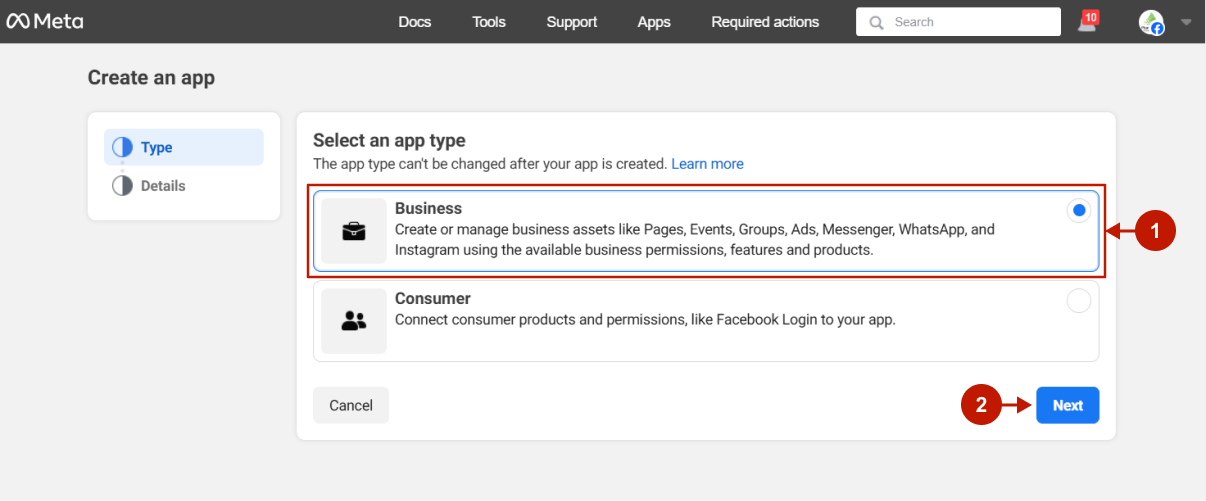Click the Consumer description about Facebook Login
Image resolution: width=1206 pixels, height=501 pixels.
coord(645,320)
